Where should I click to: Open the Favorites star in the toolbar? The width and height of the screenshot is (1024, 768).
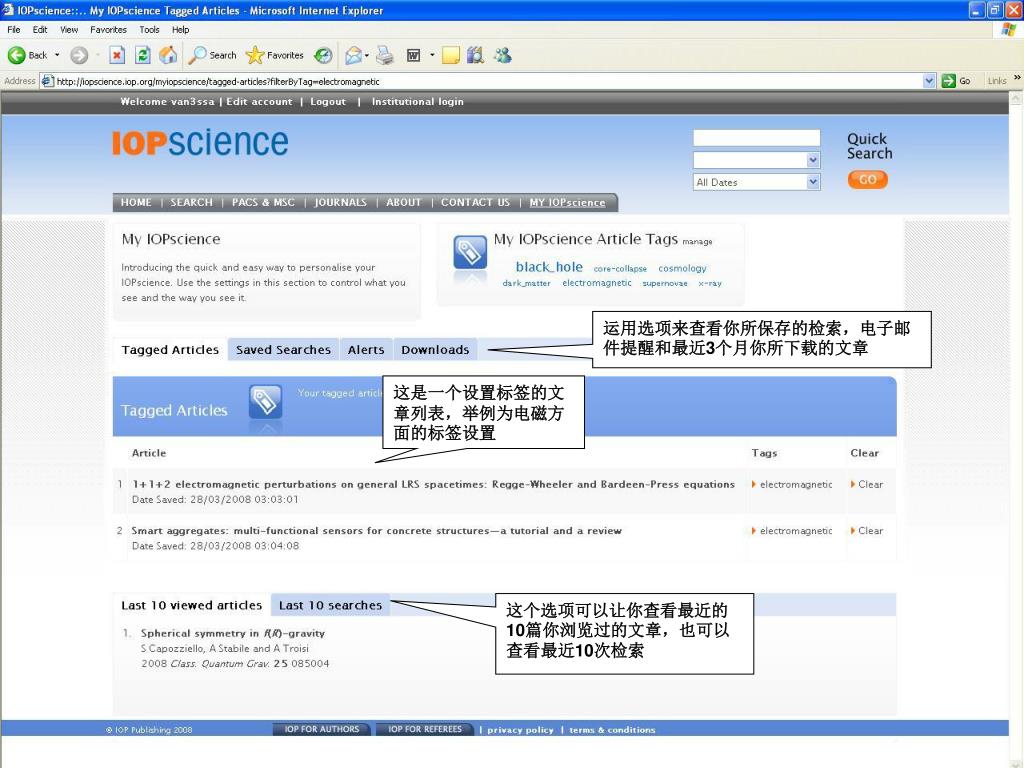[x=274, y=56]
